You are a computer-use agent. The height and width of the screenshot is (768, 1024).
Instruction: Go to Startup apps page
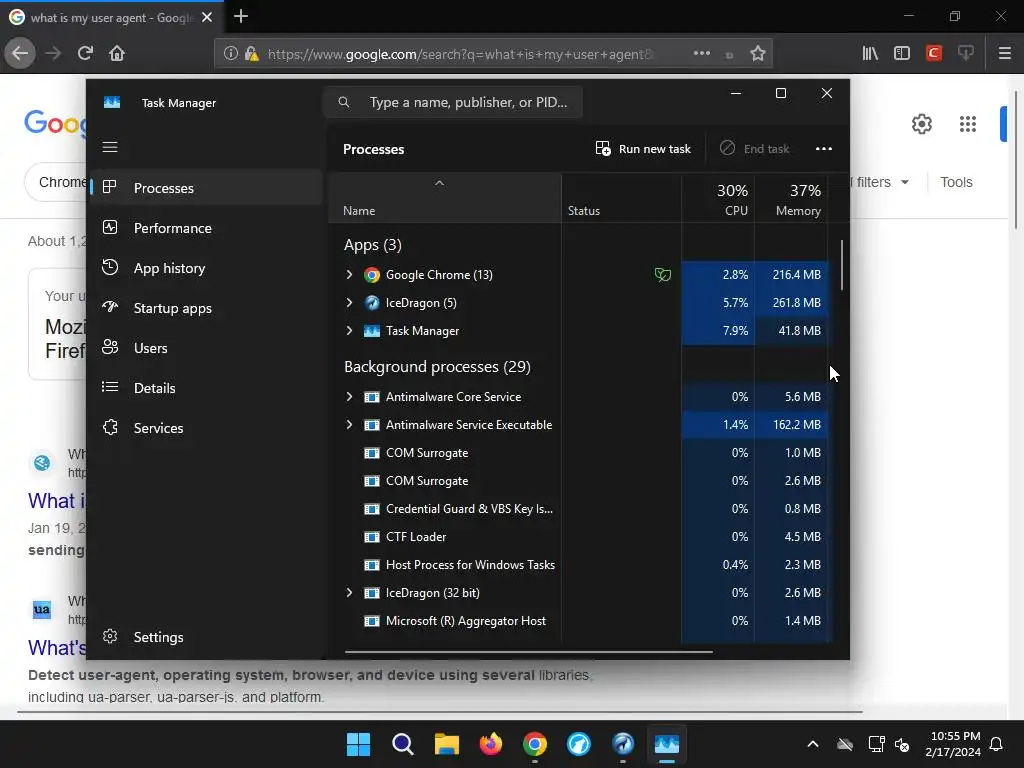click(207, 308)
